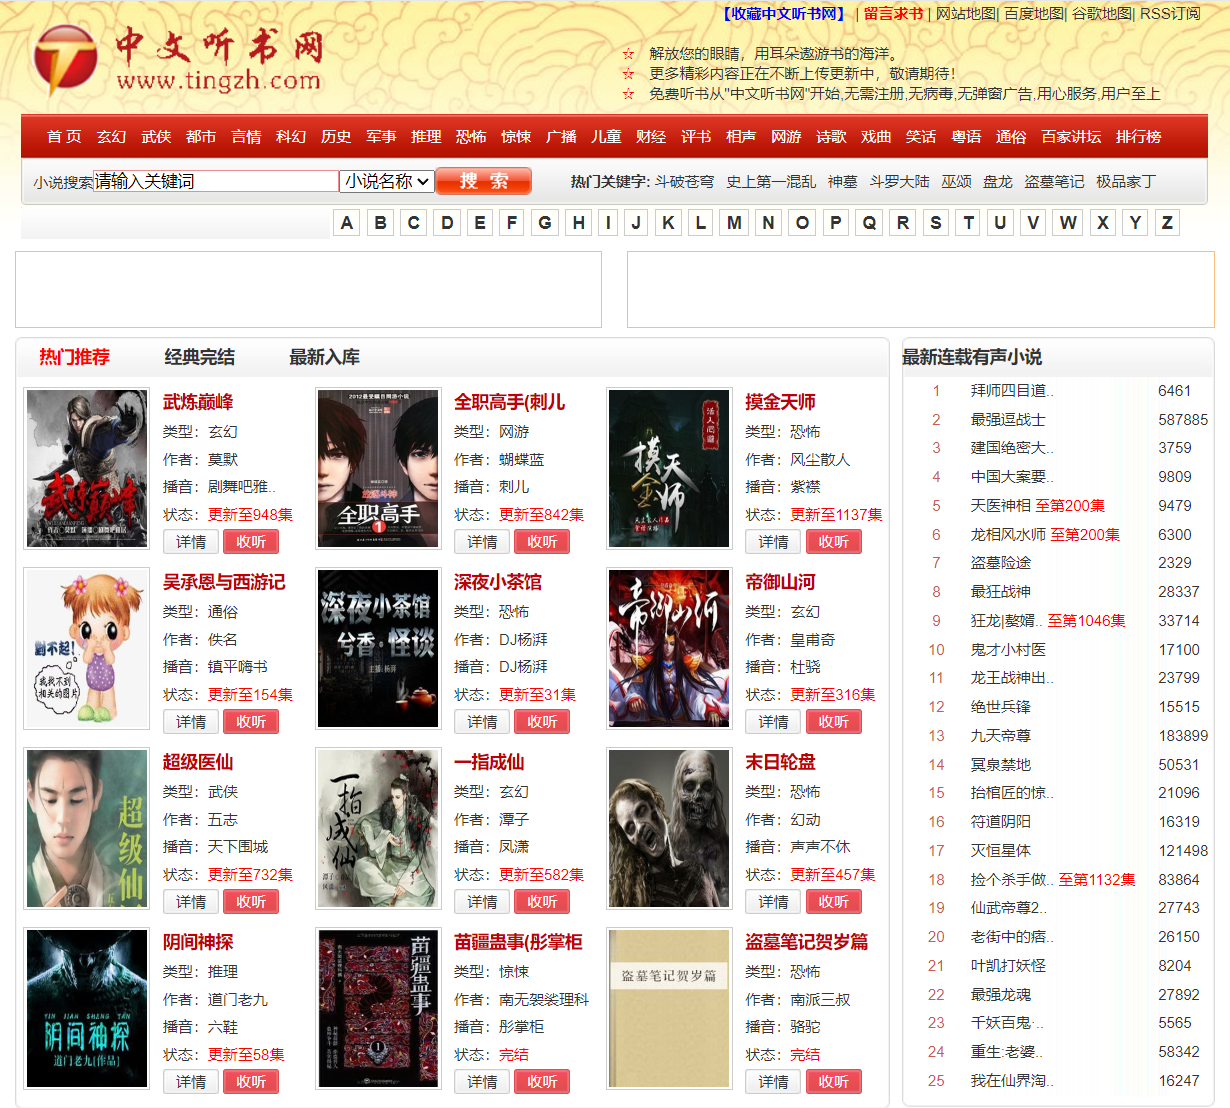Screen dimensions: 1230x1108
Task: Open the 玄幻 category in navigation
Action: click(111, 137)
